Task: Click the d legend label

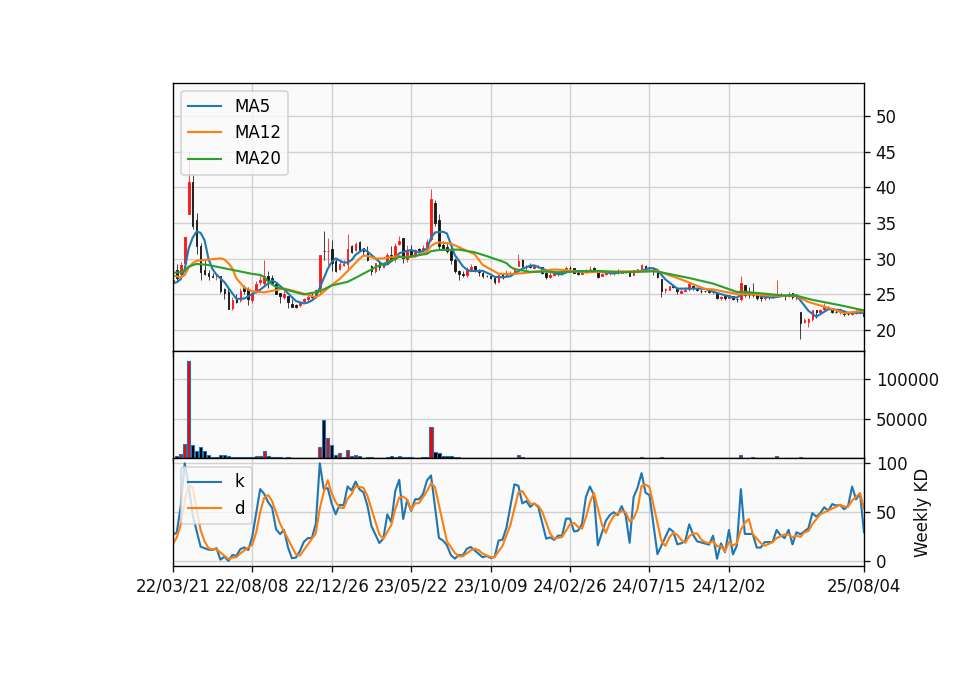Action: [x=239, y=508]
